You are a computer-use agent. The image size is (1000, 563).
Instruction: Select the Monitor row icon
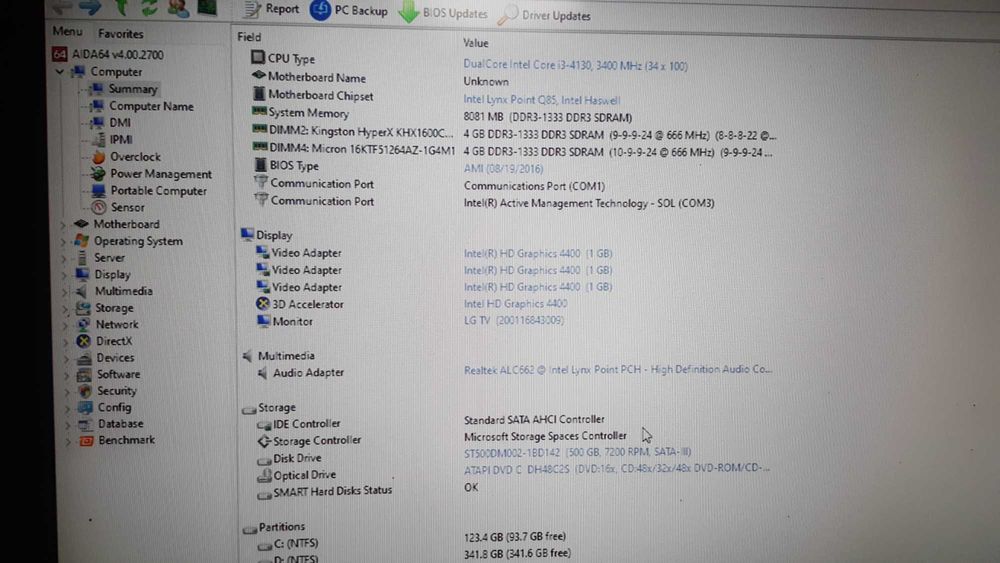click(263, 321)
